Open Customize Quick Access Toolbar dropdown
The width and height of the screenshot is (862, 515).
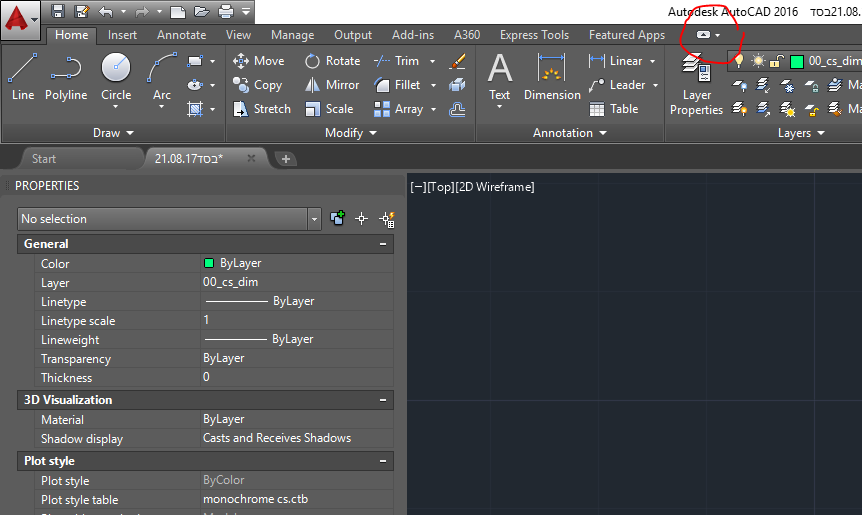pyautogui.click(x=246, y=12)
